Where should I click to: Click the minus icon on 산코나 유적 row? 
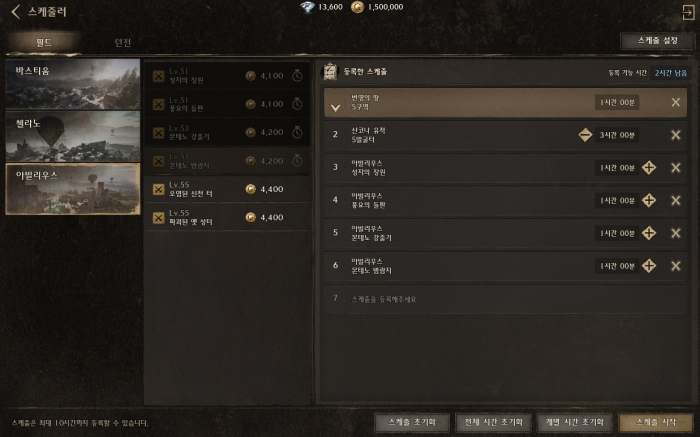(x=585, y=135)
